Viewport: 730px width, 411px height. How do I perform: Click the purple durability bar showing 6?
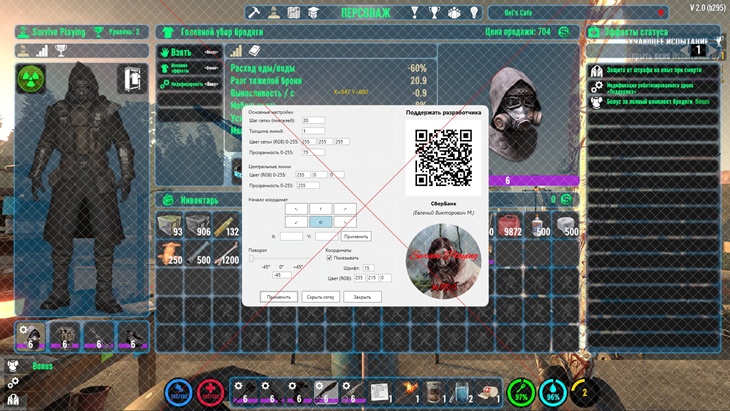[x=534, y=181]
